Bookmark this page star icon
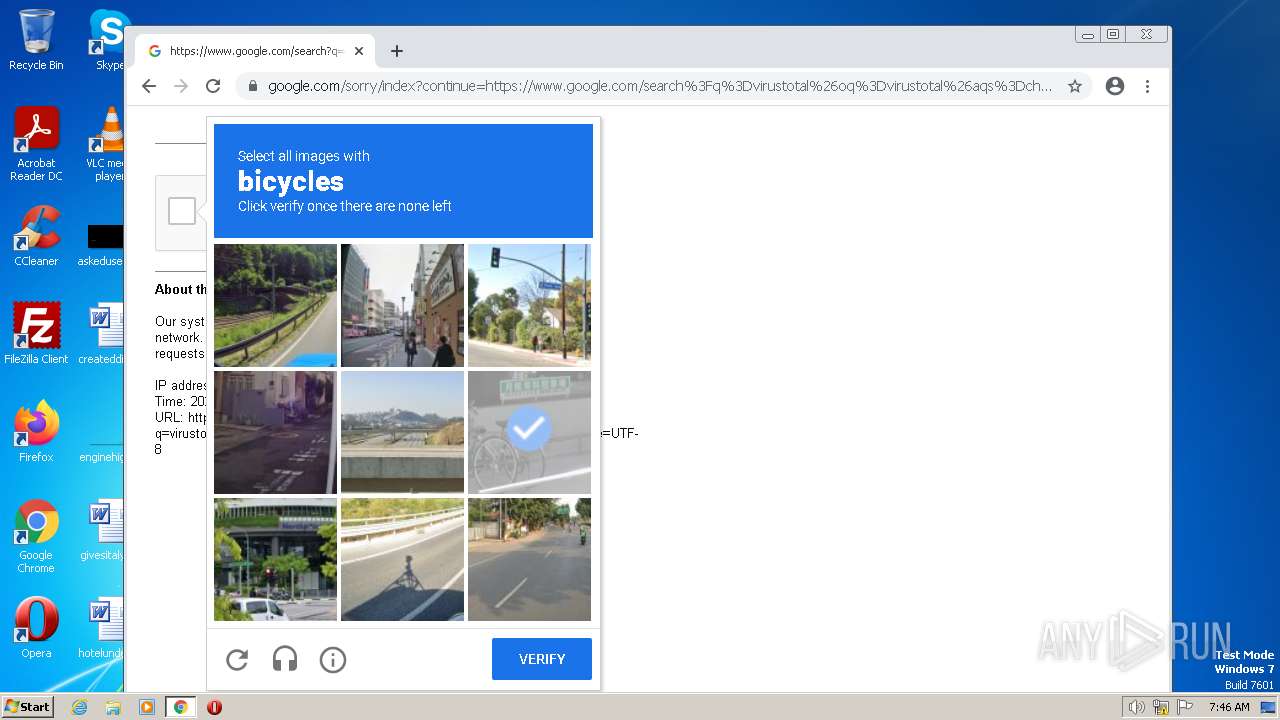This screenshot has width=1280, height=720. (x=1075, y=86)
